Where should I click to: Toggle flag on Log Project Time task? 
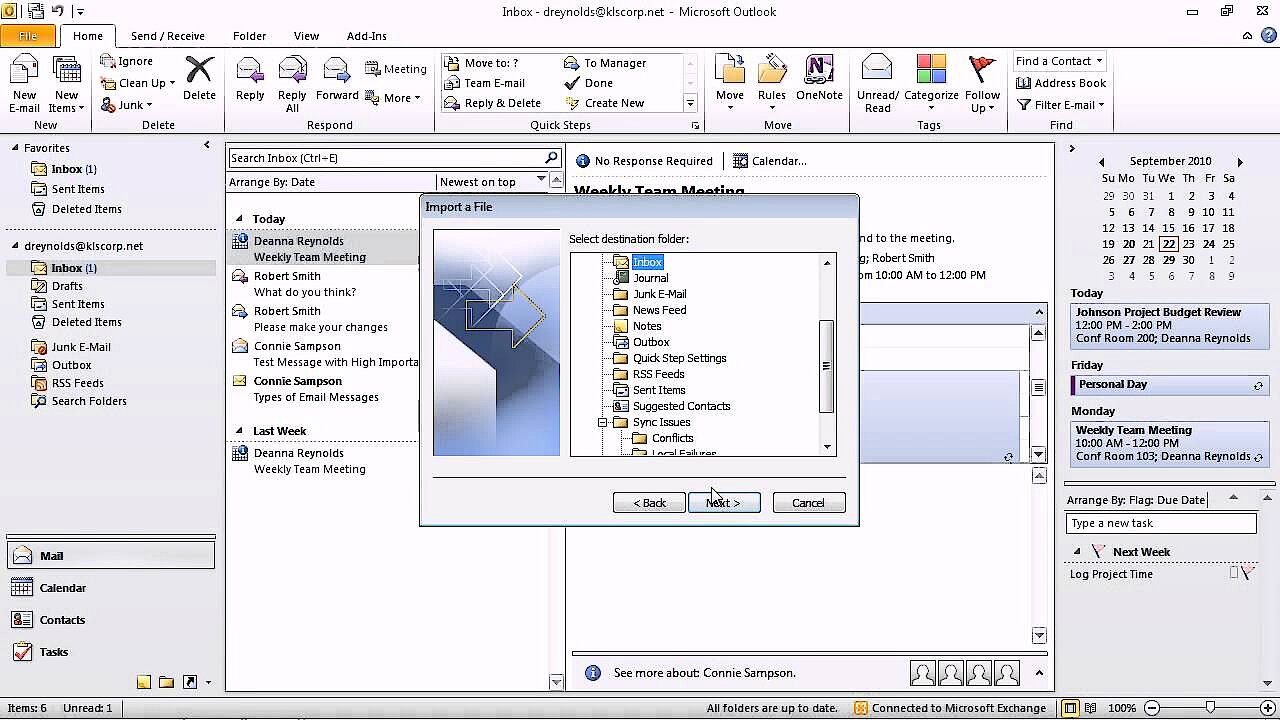tap(1247, 574)
